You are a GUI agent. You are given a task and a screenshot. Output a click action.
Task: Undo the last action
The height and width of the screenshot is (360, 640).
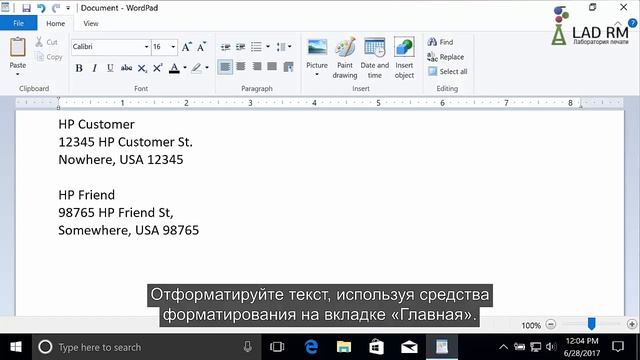41,8
